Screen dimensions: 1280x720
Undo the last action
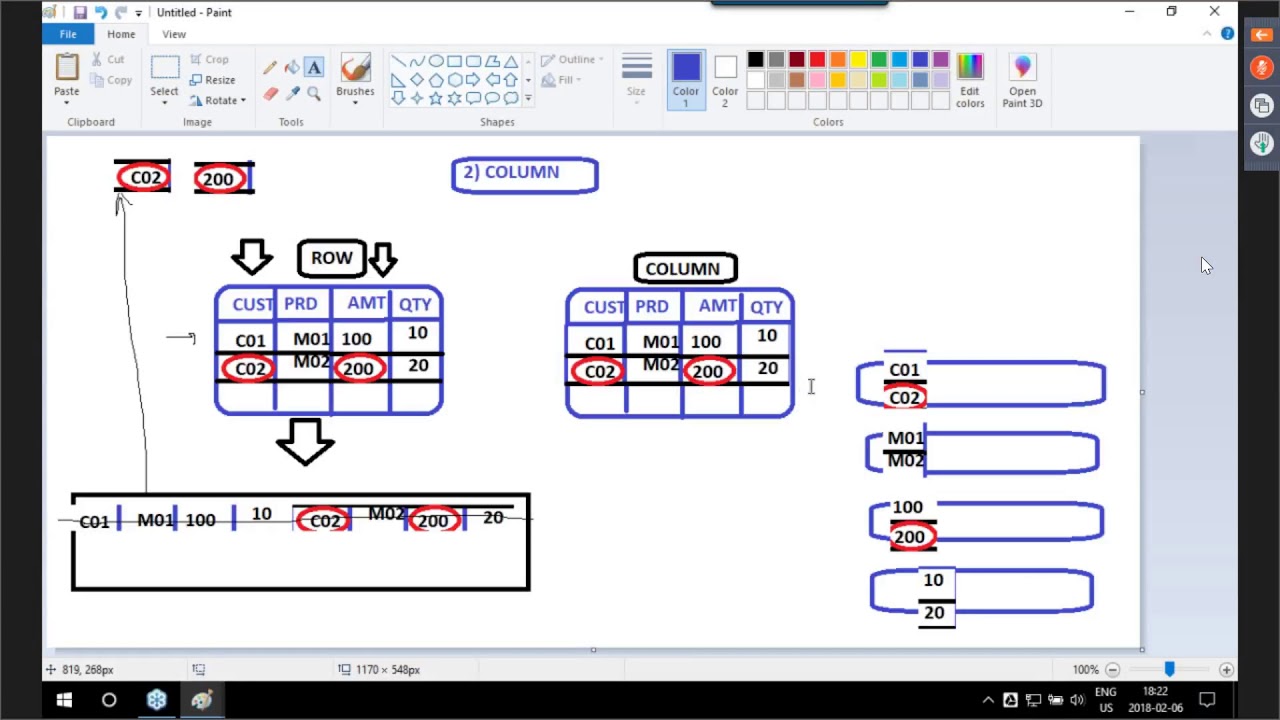[x=100, y=12]
